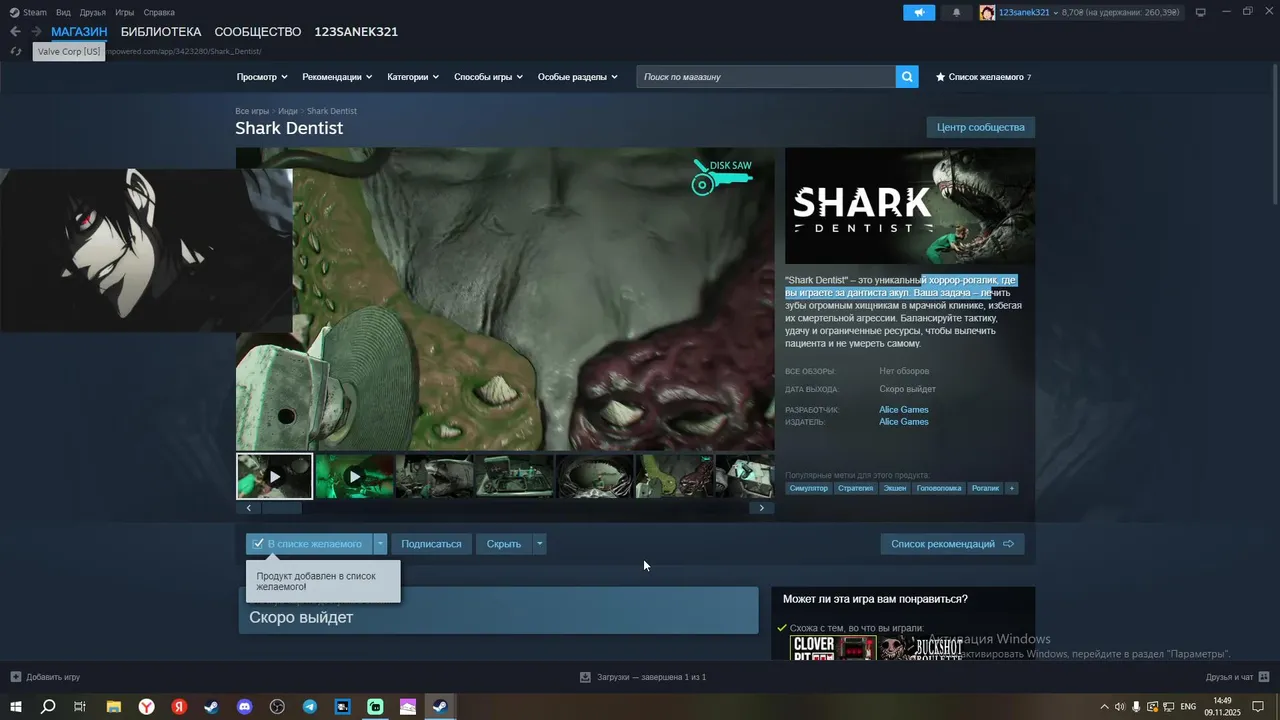
Task: Select the first video thumbnail in media strip
Action: 275,476
